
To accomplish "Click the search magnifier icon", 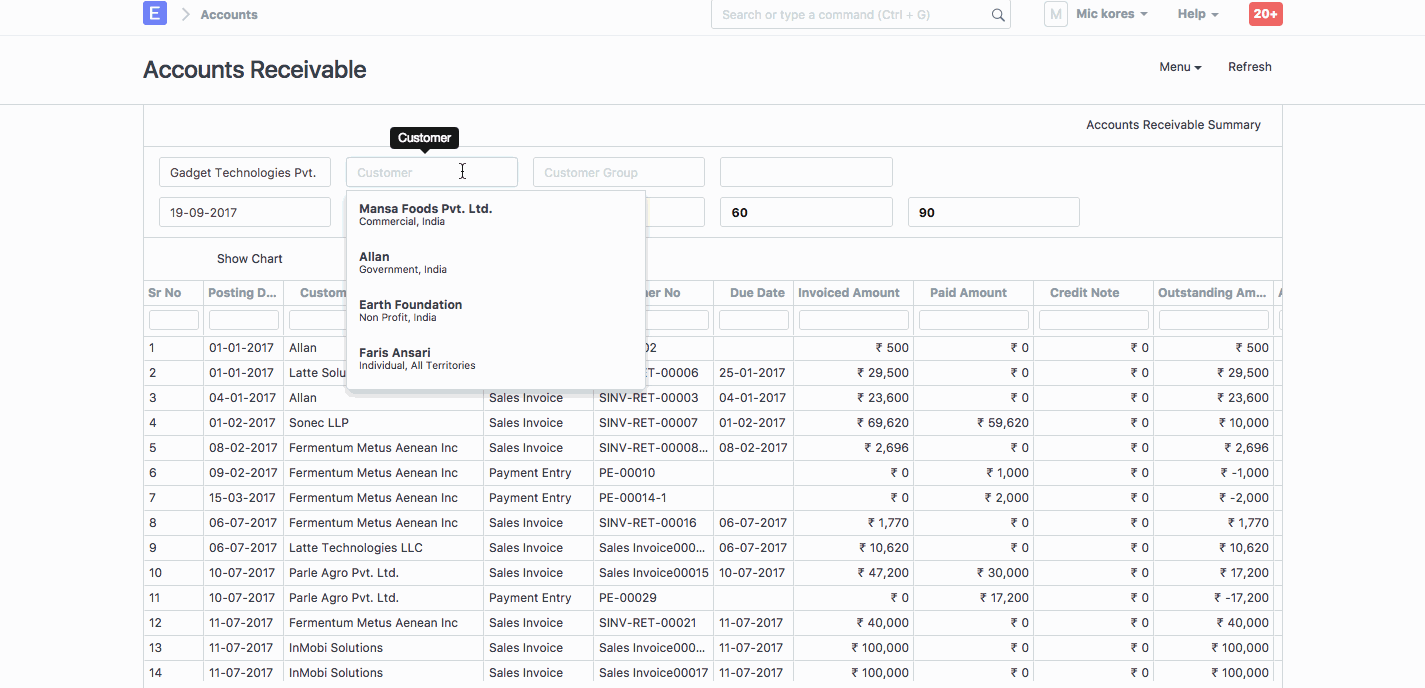I will pos(998,15).
